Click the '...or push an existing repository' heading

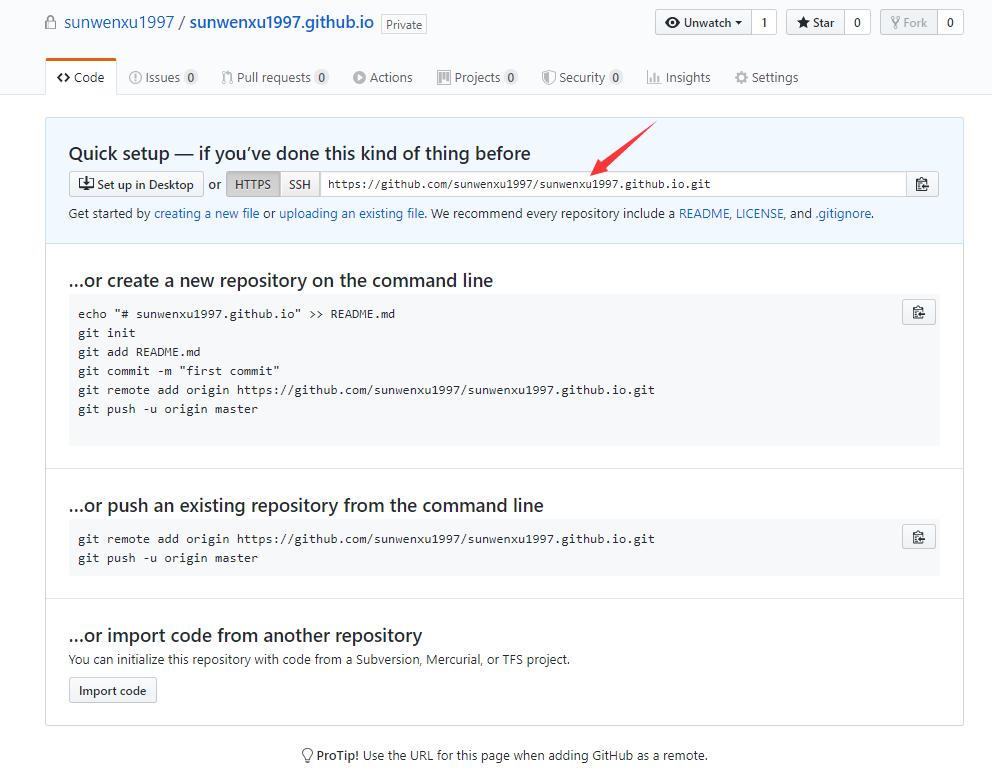[306, 505]
